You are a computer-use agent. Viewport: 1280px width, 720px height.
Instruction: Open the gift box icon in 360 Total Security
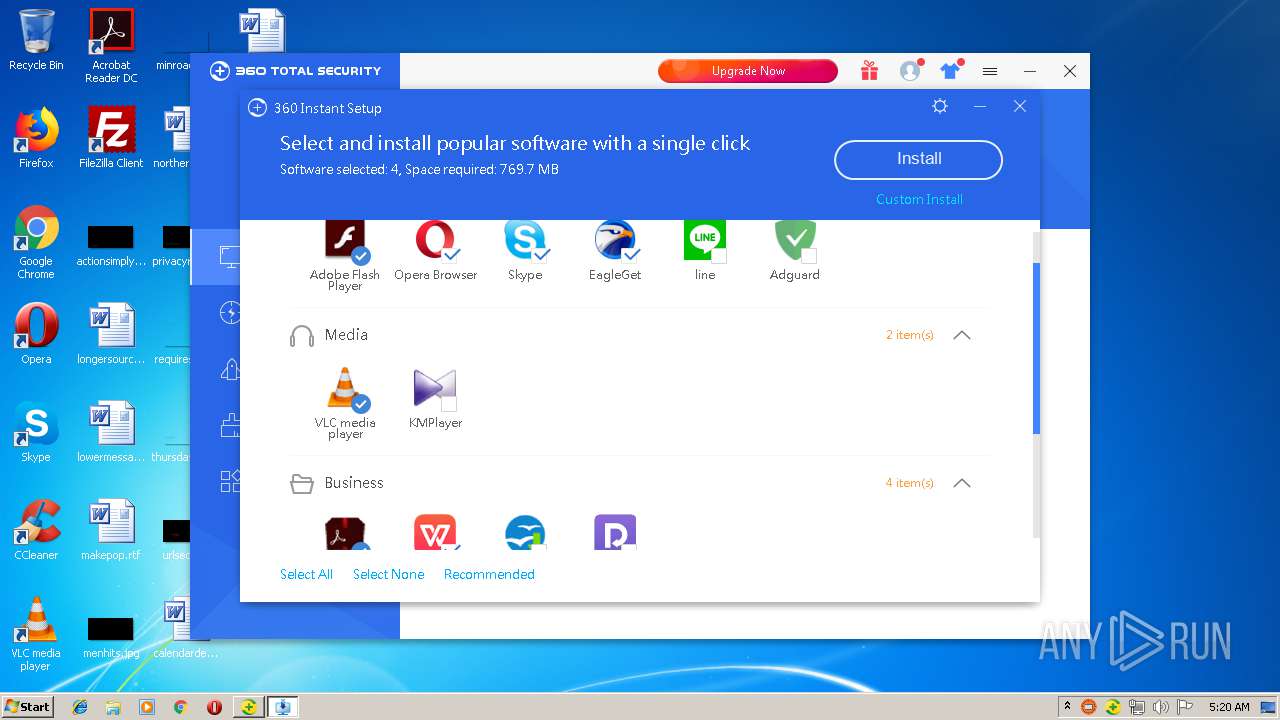click(x=869, y=71)
